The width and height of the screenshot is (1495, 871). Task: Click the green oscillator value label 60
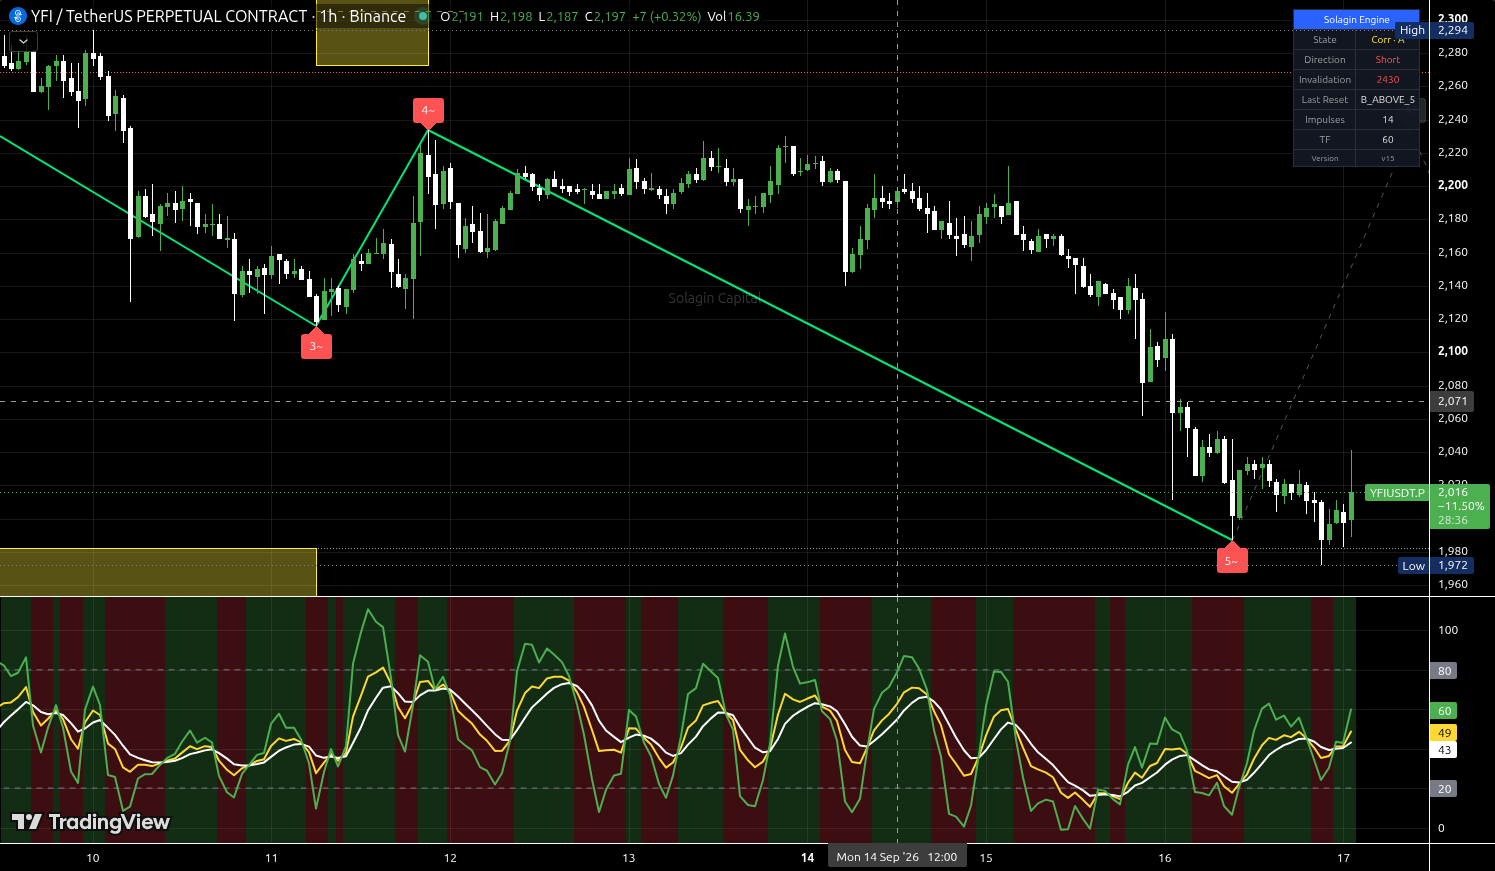click(x=1444, y=711)
